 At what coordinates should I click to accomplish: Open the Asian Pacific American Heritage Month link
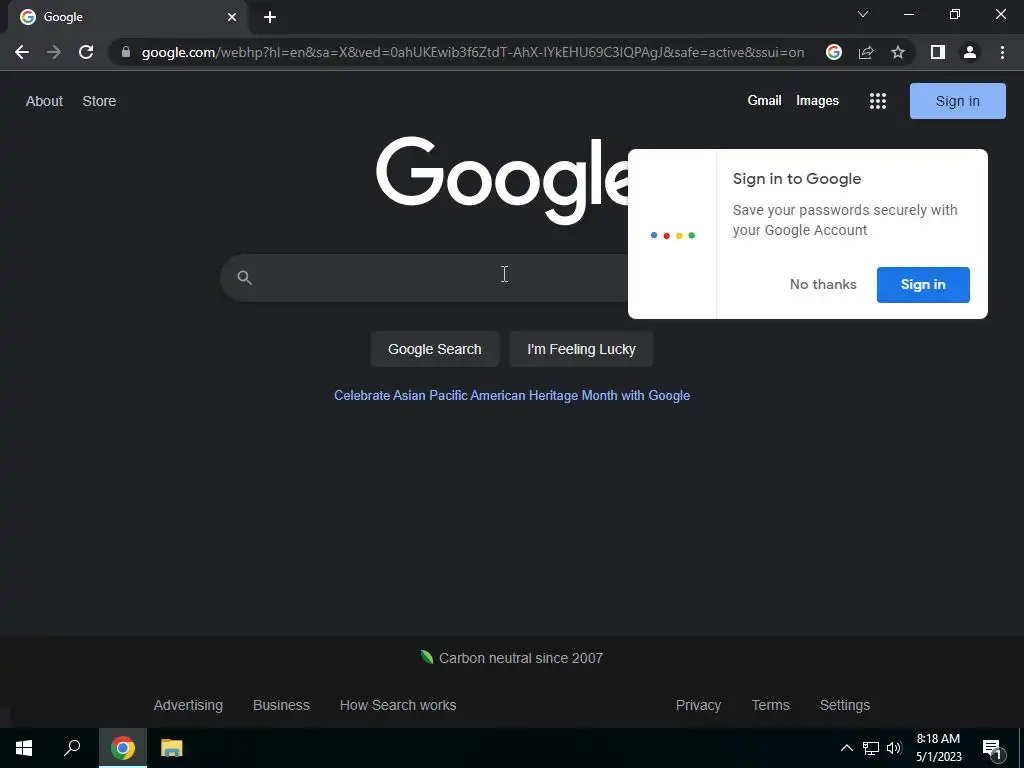(512, 396)
